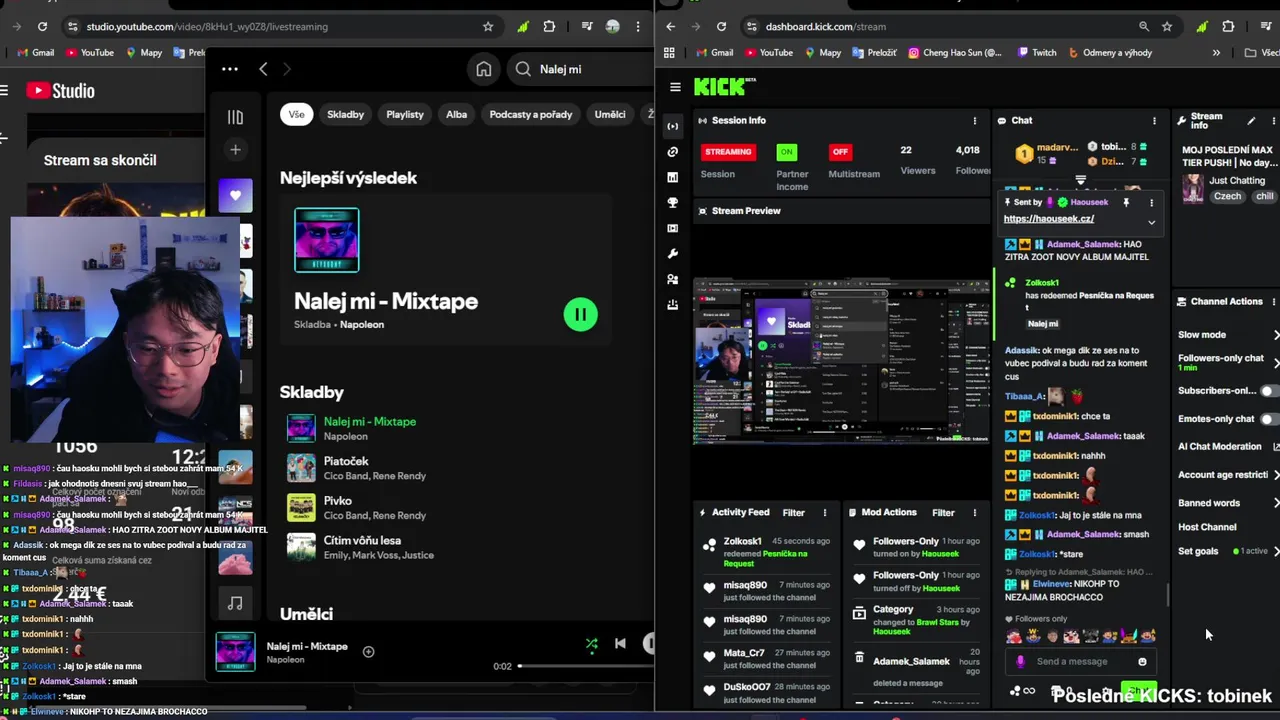The image size is (1280, 720).
Task: Bookmark dashboard.kick.com page with star icon
Action: click(1167, 27)
